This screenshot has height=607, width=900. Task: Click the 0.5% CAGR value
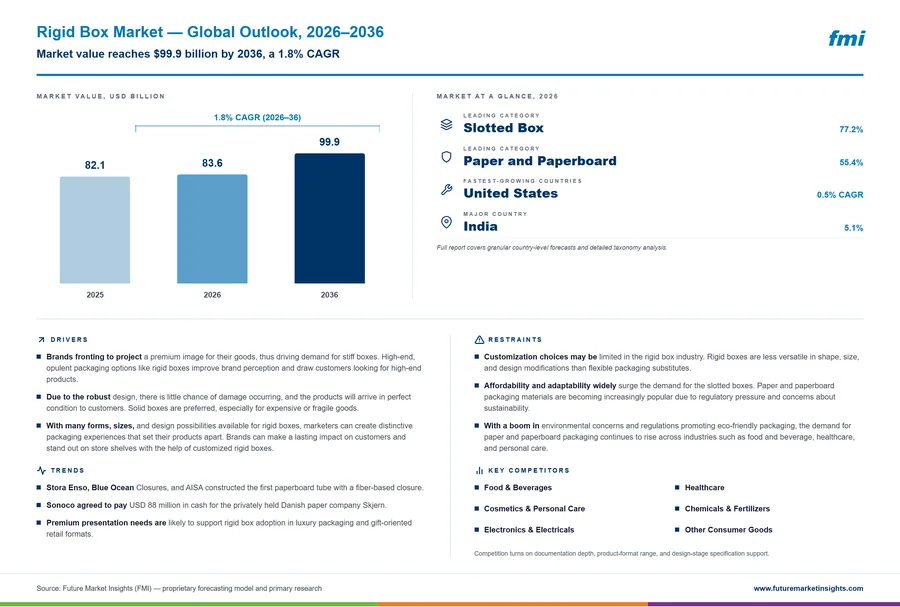coord(840,194)
